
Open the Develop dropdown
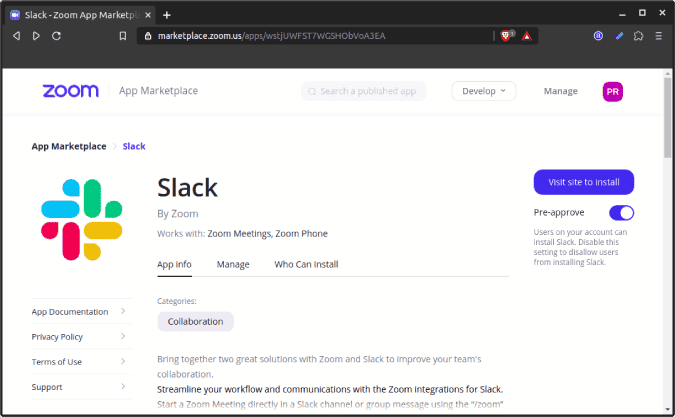tap(483, 91)
